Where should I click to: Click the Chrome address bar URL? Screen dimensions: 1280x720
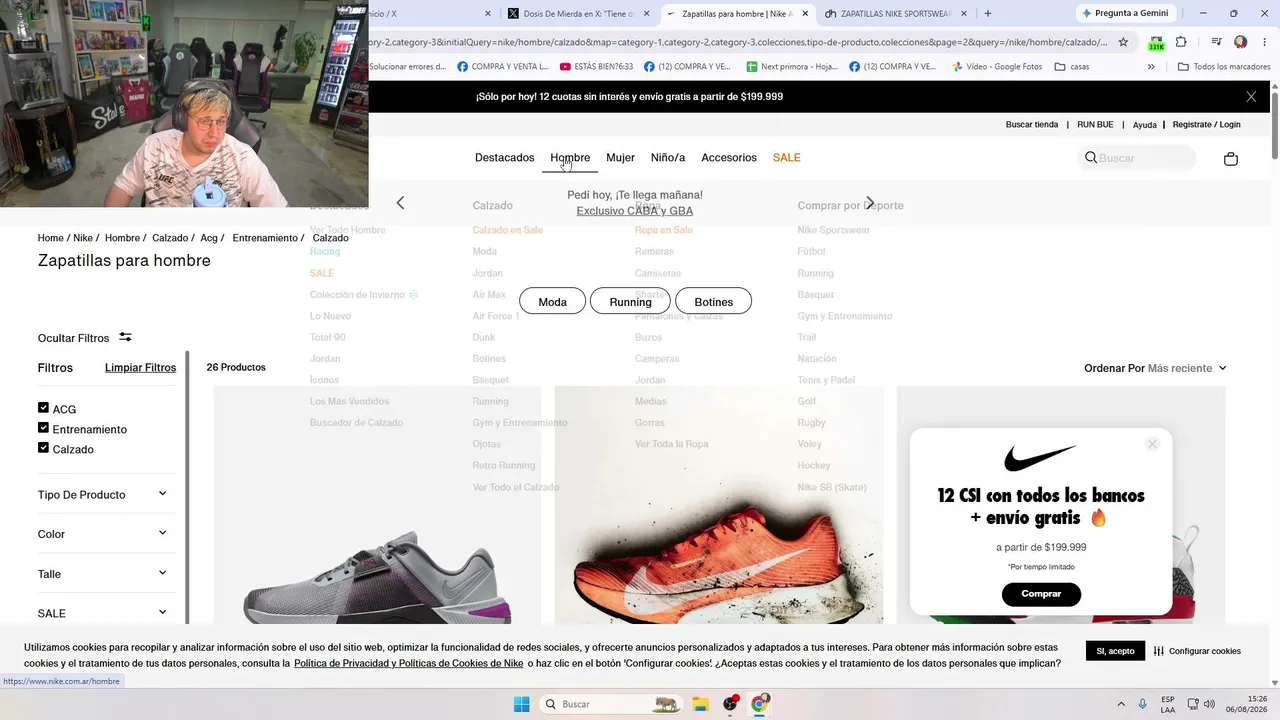[738, 42]
